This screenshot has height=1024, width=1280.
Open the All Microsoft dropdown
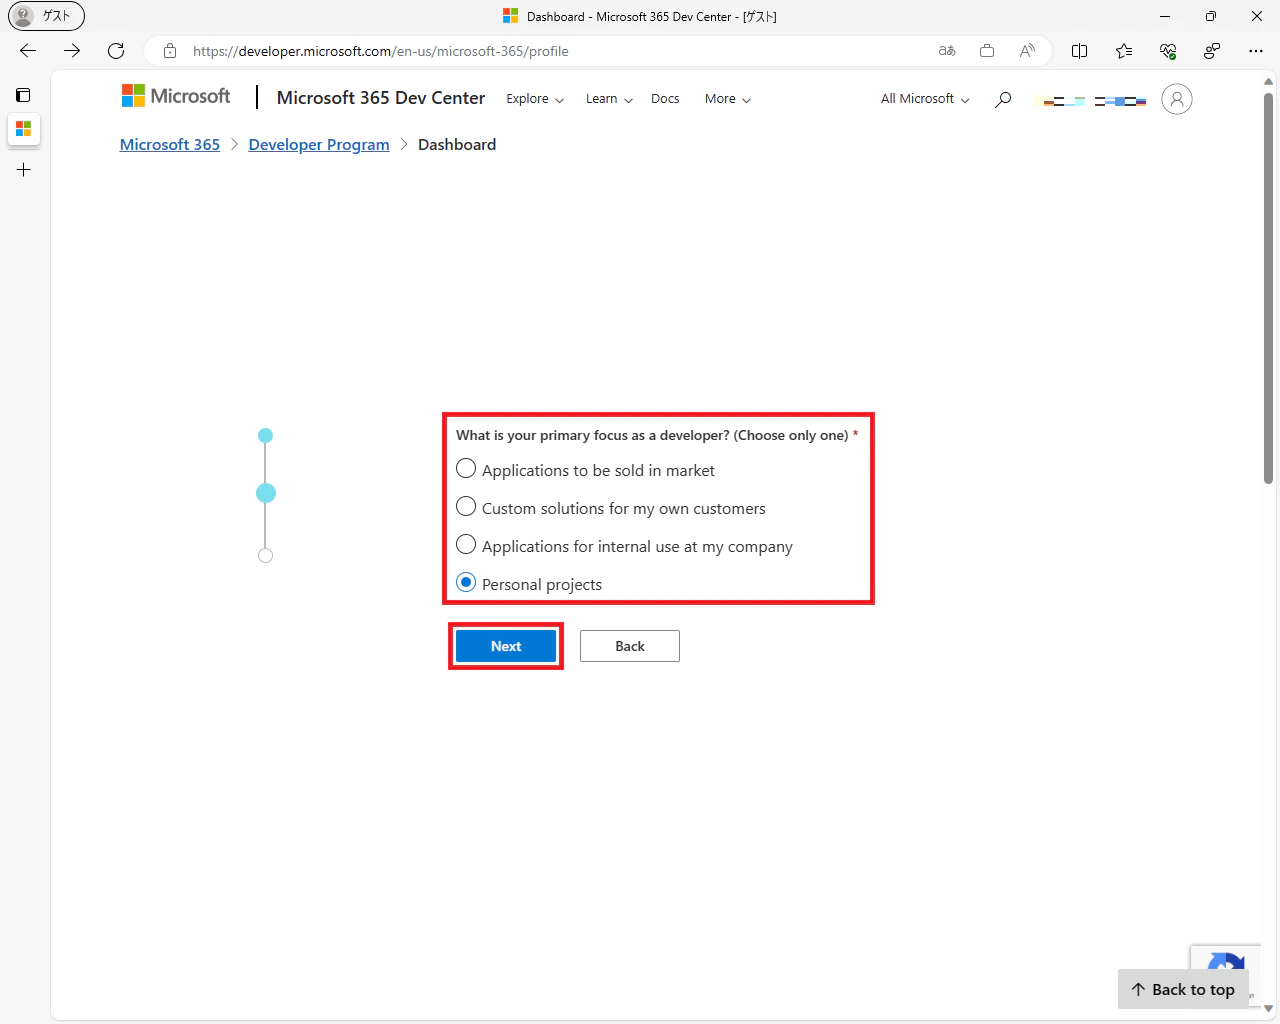925,99
